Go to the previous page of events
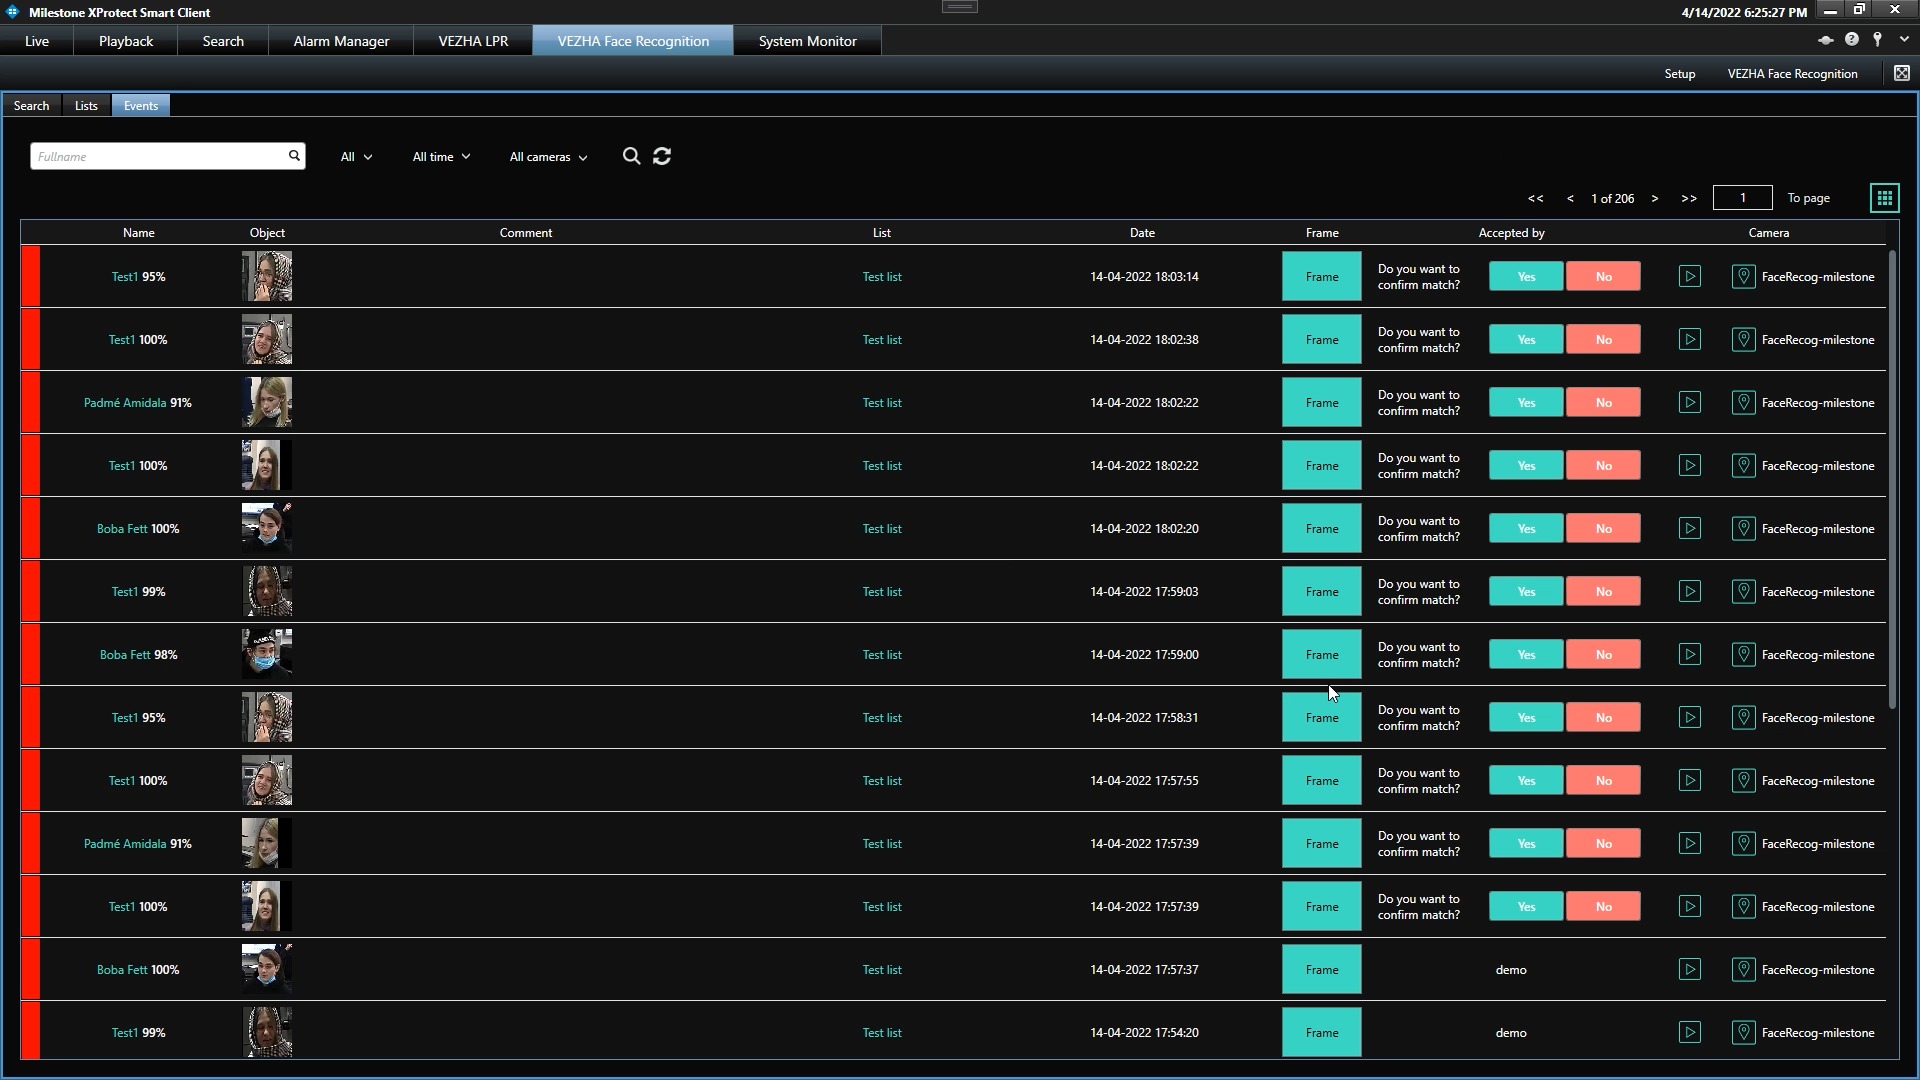The width and height of the screenshot is (1920, 1080). (1570, 198)
